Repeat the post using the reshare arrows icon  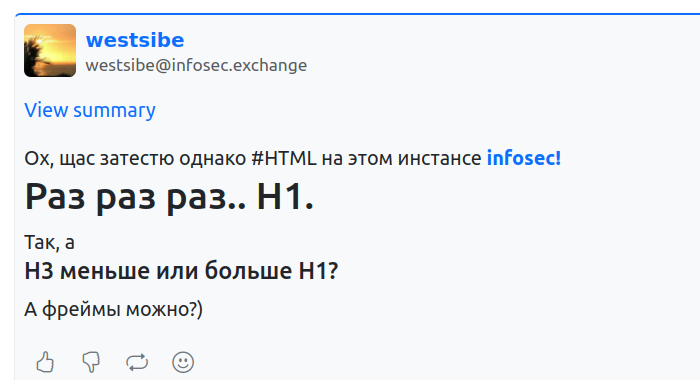coord(137,362)
